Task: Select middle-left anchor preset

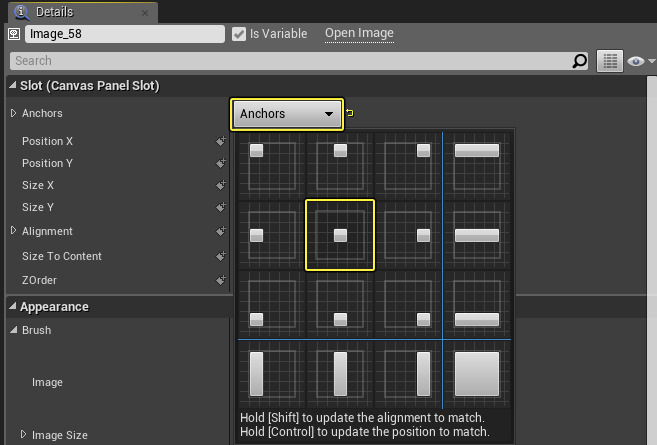Action: (272, 235)
